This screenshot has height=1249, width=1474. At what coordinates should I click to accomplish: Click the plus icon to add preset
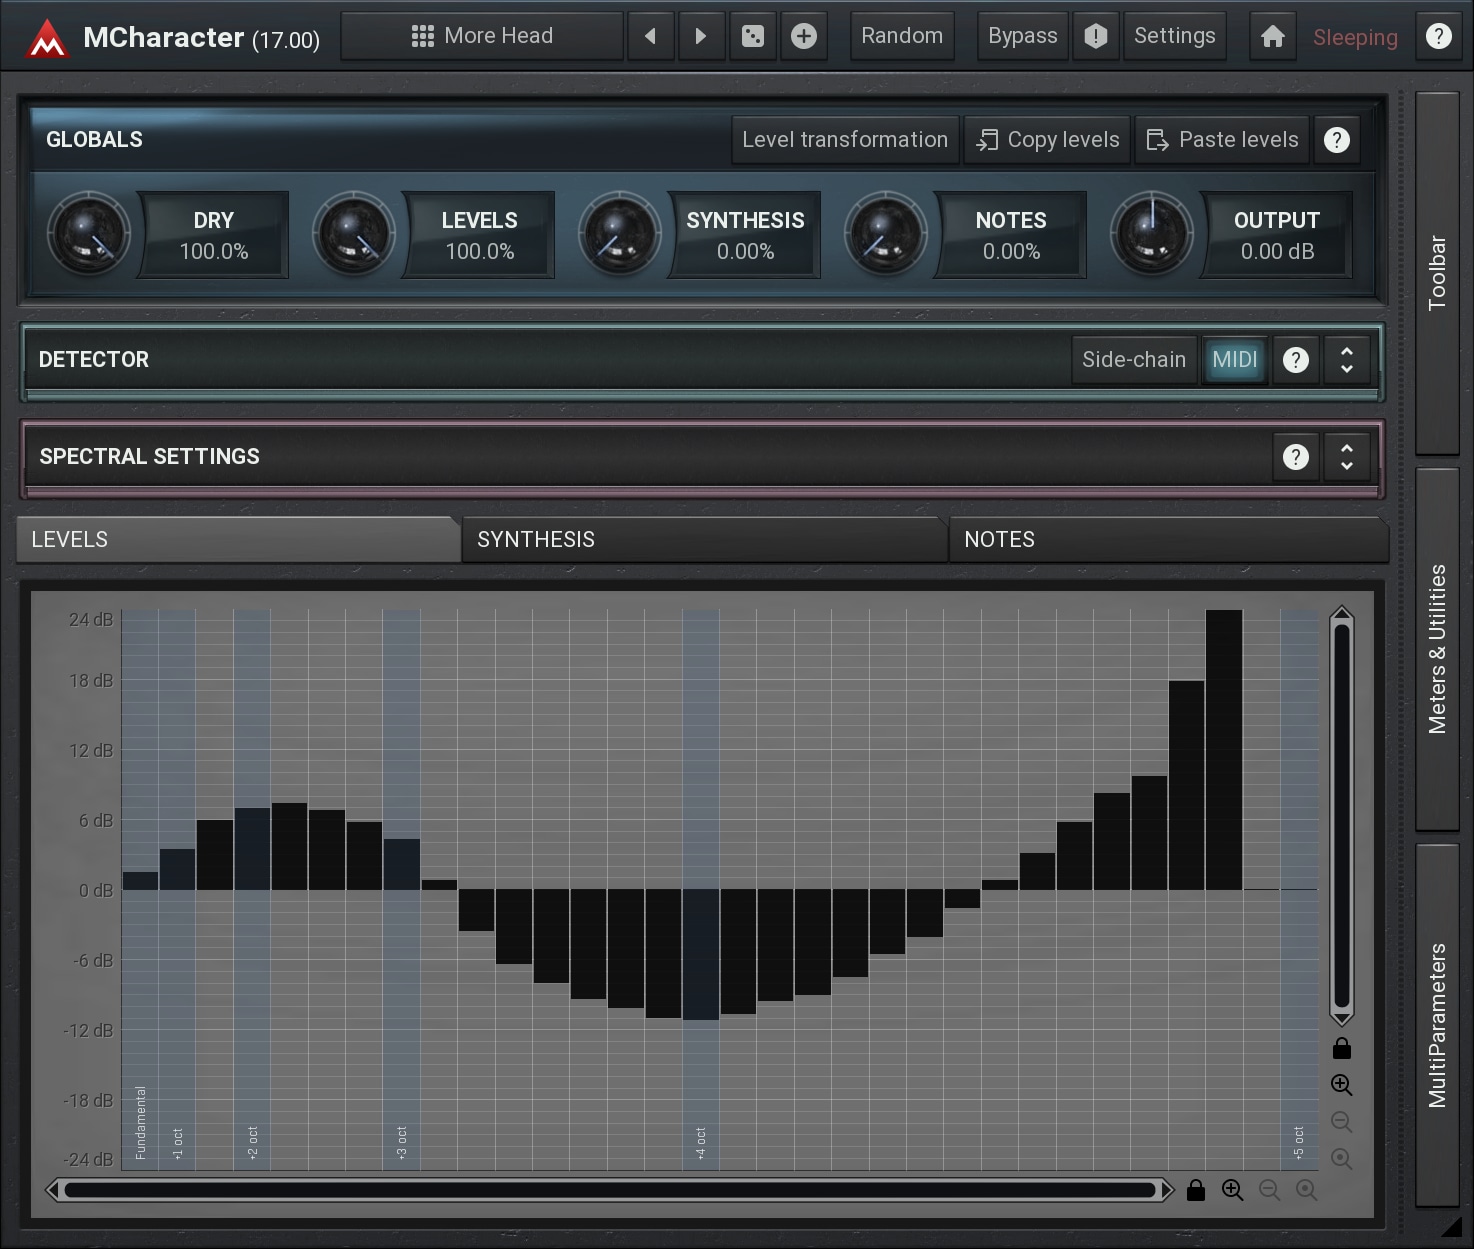(803, 37)
